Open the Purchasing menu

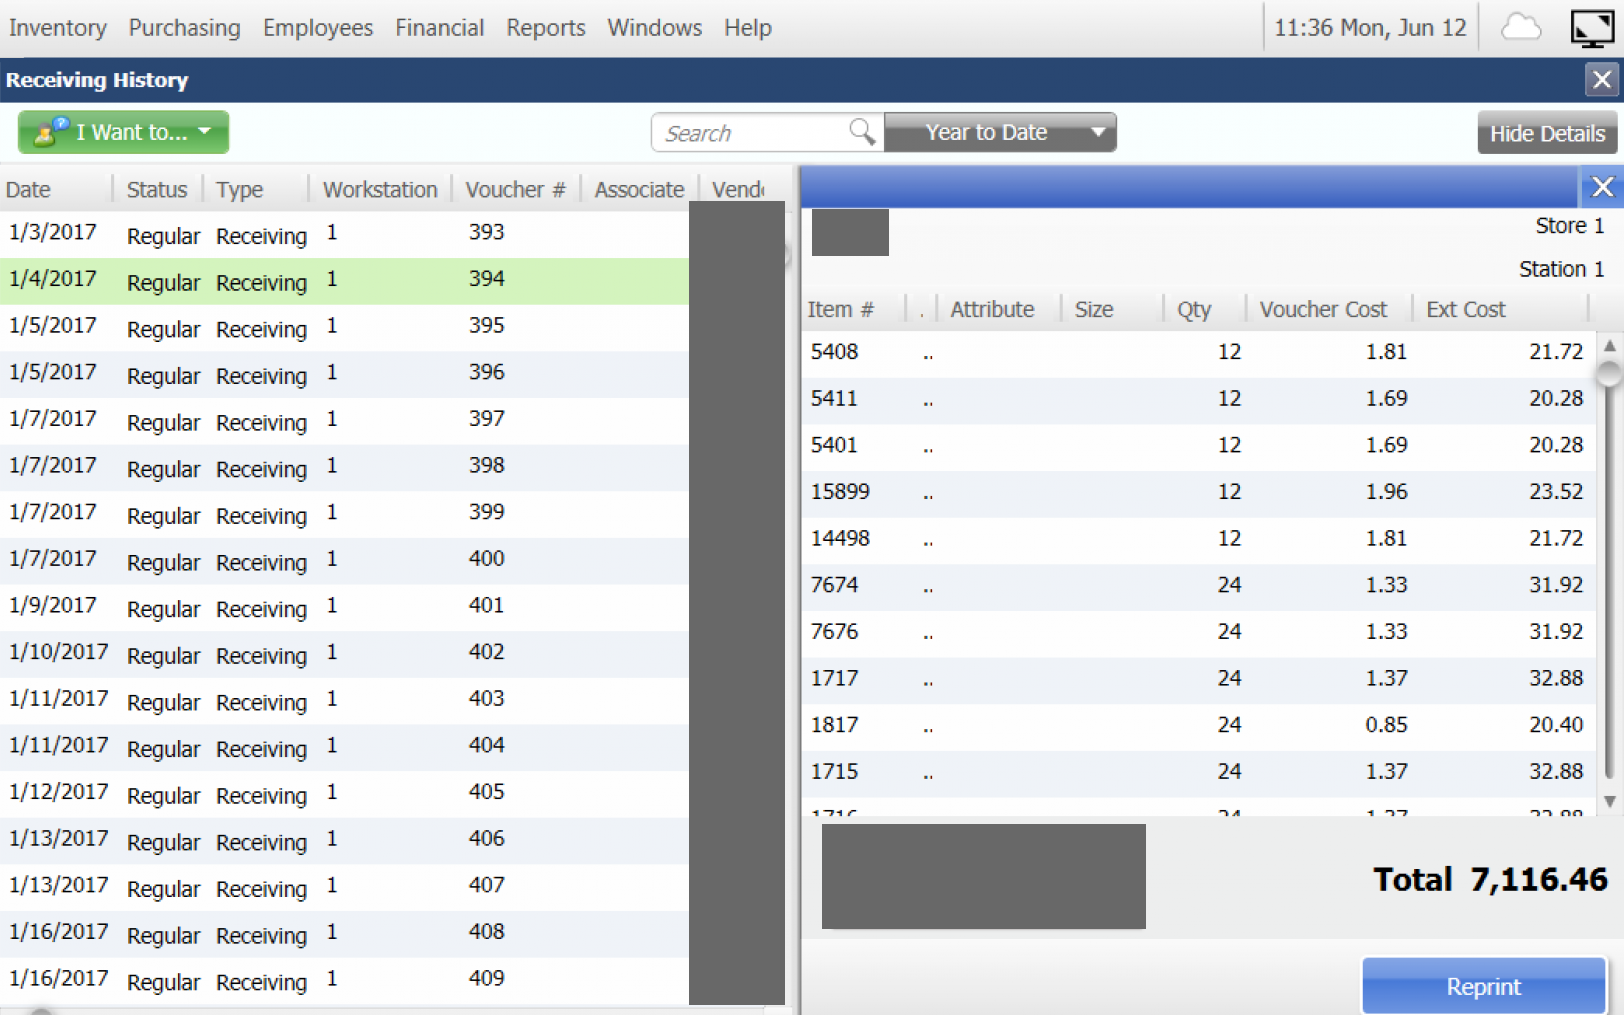tap(184, 28)
